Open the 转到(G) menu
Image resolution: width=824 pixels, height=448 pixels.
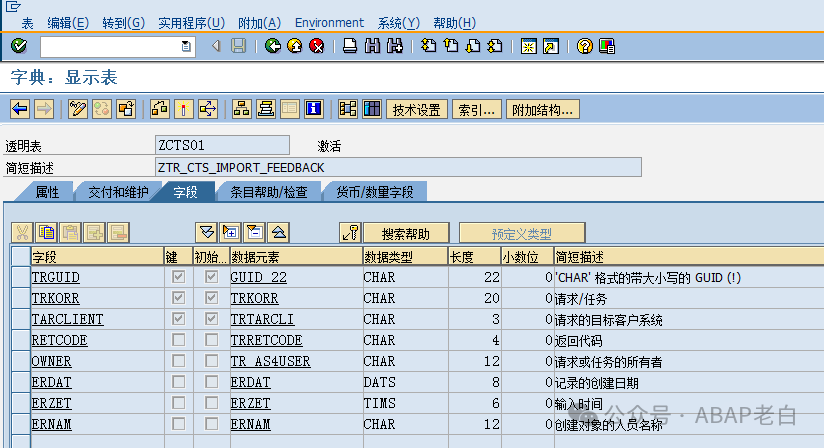pyautogui.click(x=123, y=23)
